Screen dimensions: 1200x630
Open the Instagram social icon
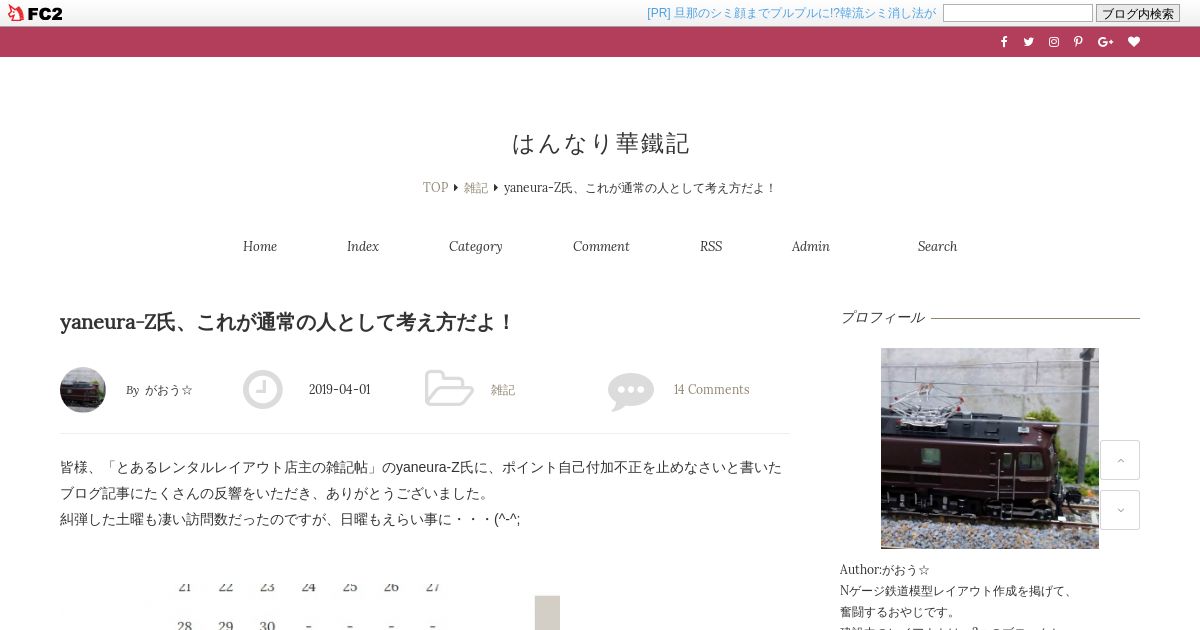click(1053, 42)
